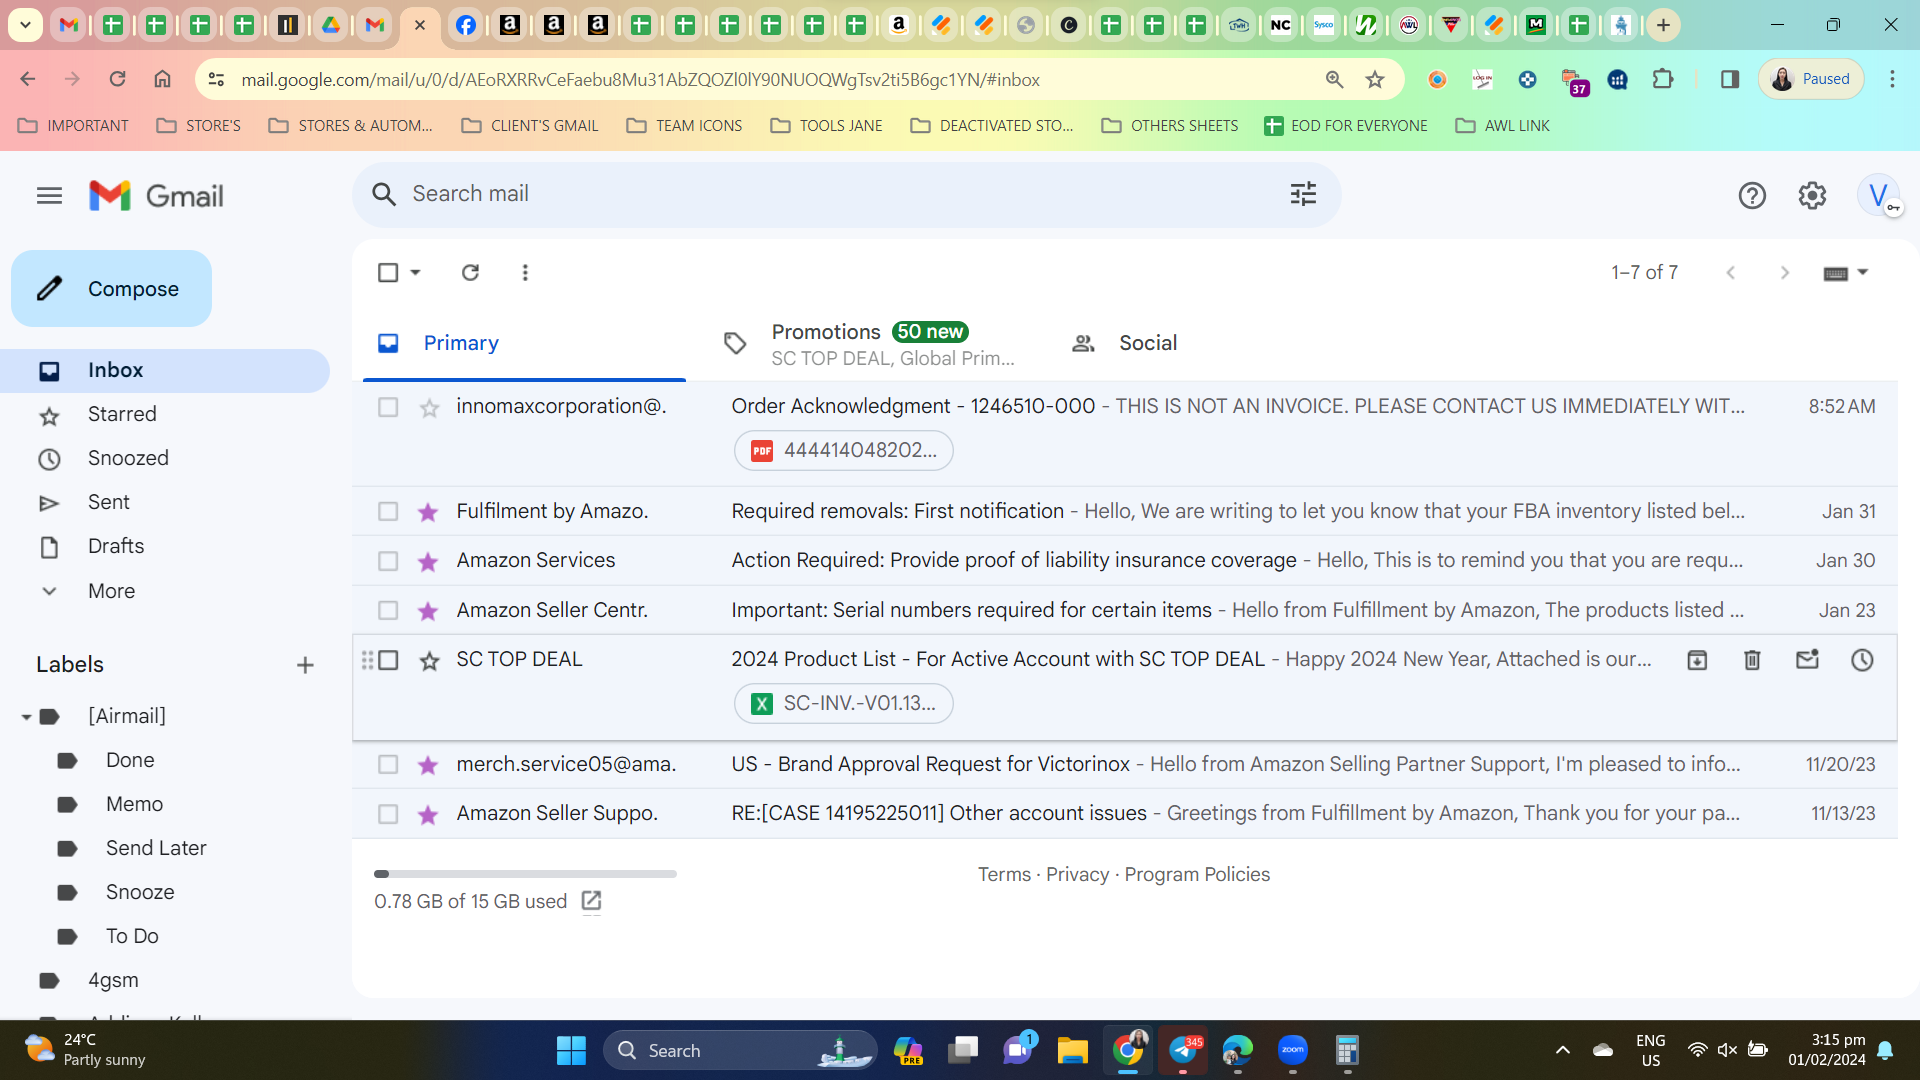Open the Gmail main menu hamburger icon
The image size is (1920, 1080).
point(49,196)
